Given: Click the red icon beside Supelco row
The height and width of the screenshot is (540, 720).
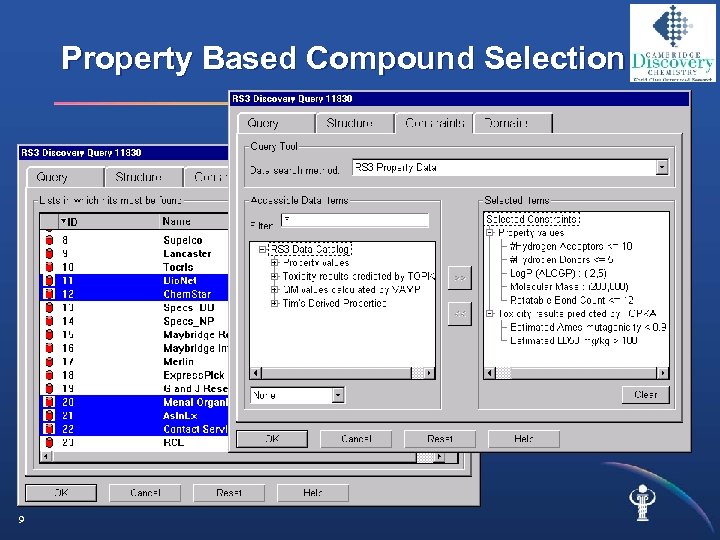Looking at the screenshot, I should tap(49, 240).
